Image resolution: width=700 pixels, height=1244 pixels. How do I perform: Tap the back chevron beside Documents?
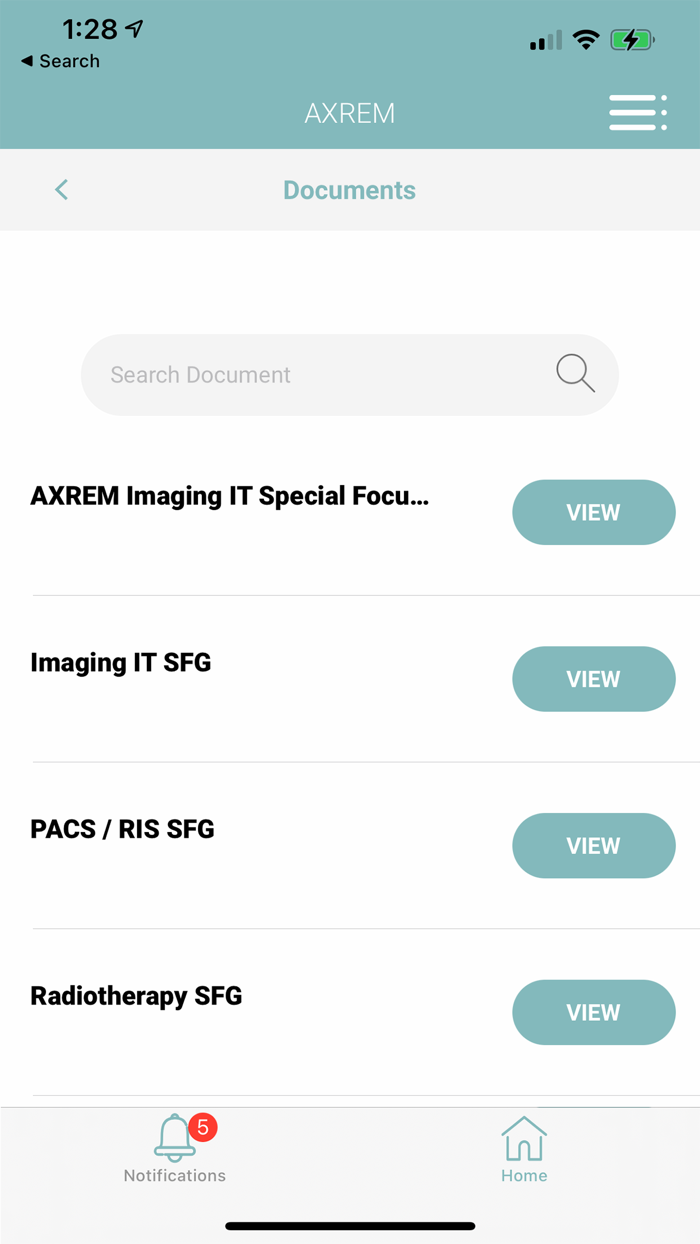62,190
